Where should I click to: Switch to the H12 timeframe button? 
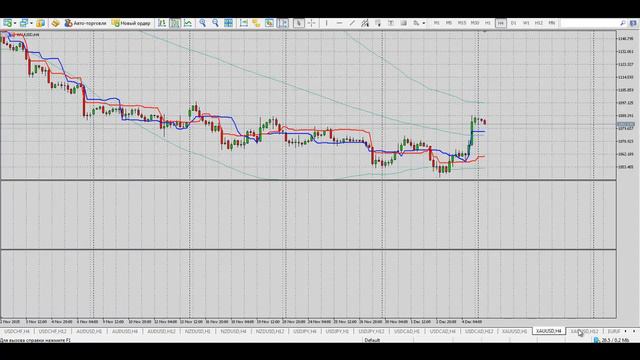[539, 23]
